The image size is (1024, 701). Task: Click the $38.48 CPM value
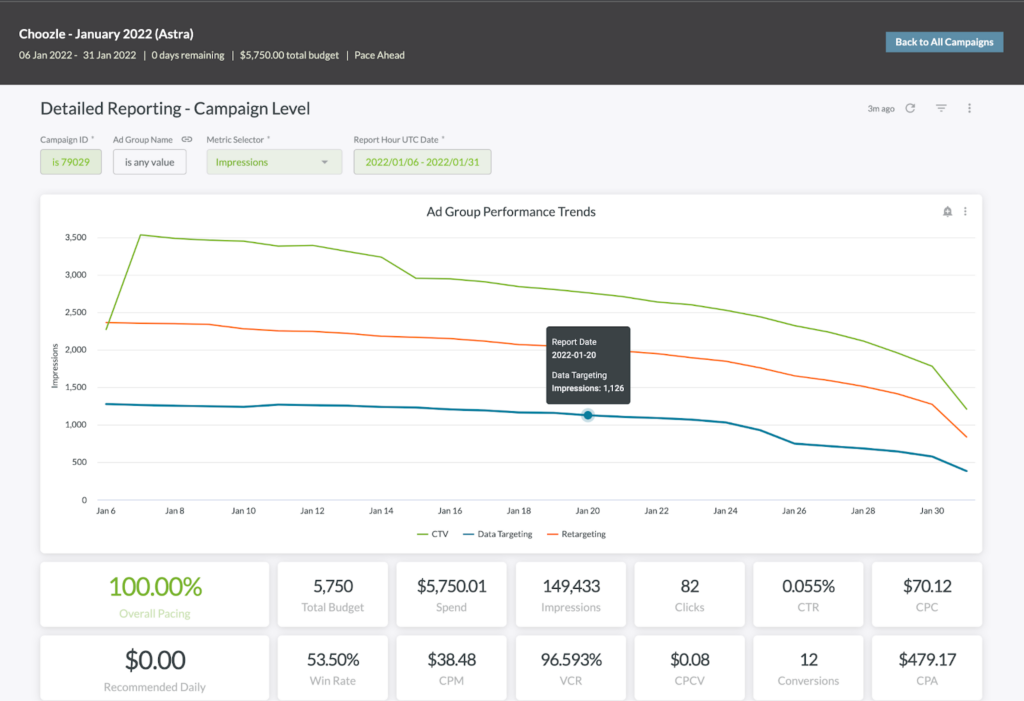(451, 660)
